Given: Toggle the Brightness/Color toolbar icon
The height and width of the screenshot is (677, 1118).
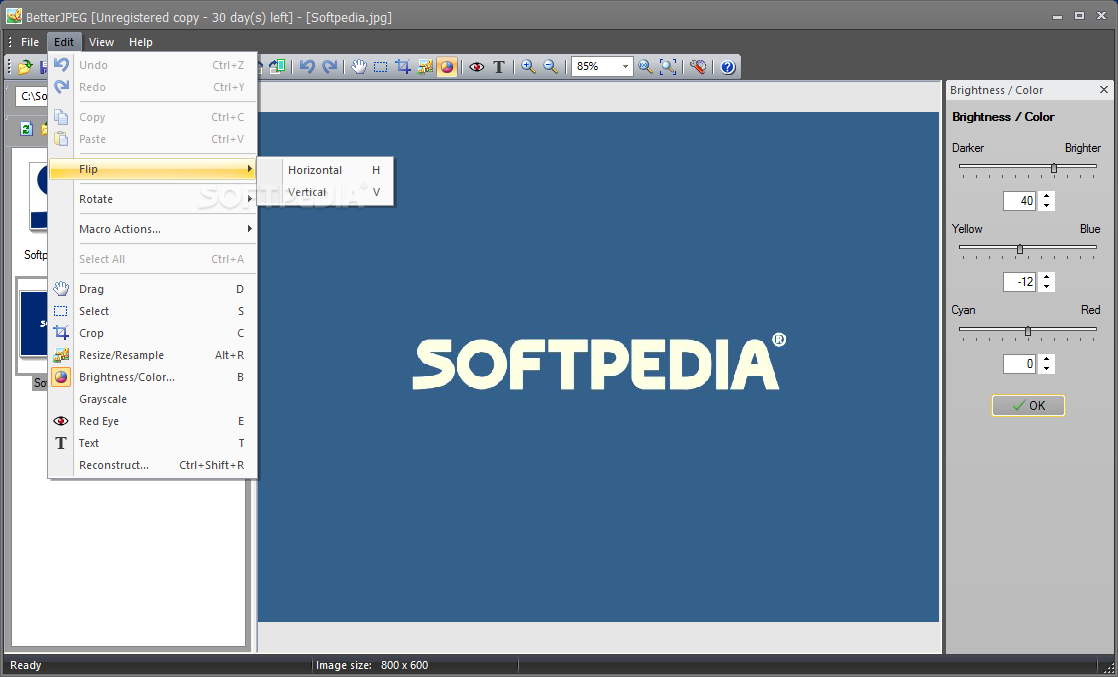Looking at the screenshot, I should [447, 67].
